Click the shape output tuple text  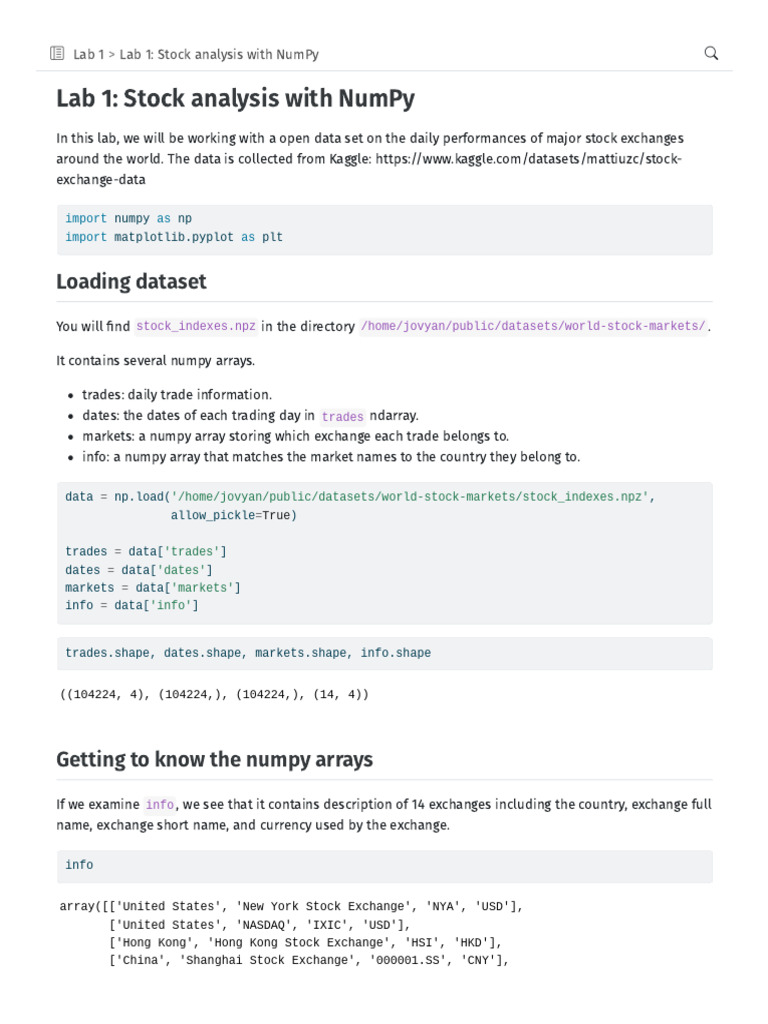[x=214, y=694]
